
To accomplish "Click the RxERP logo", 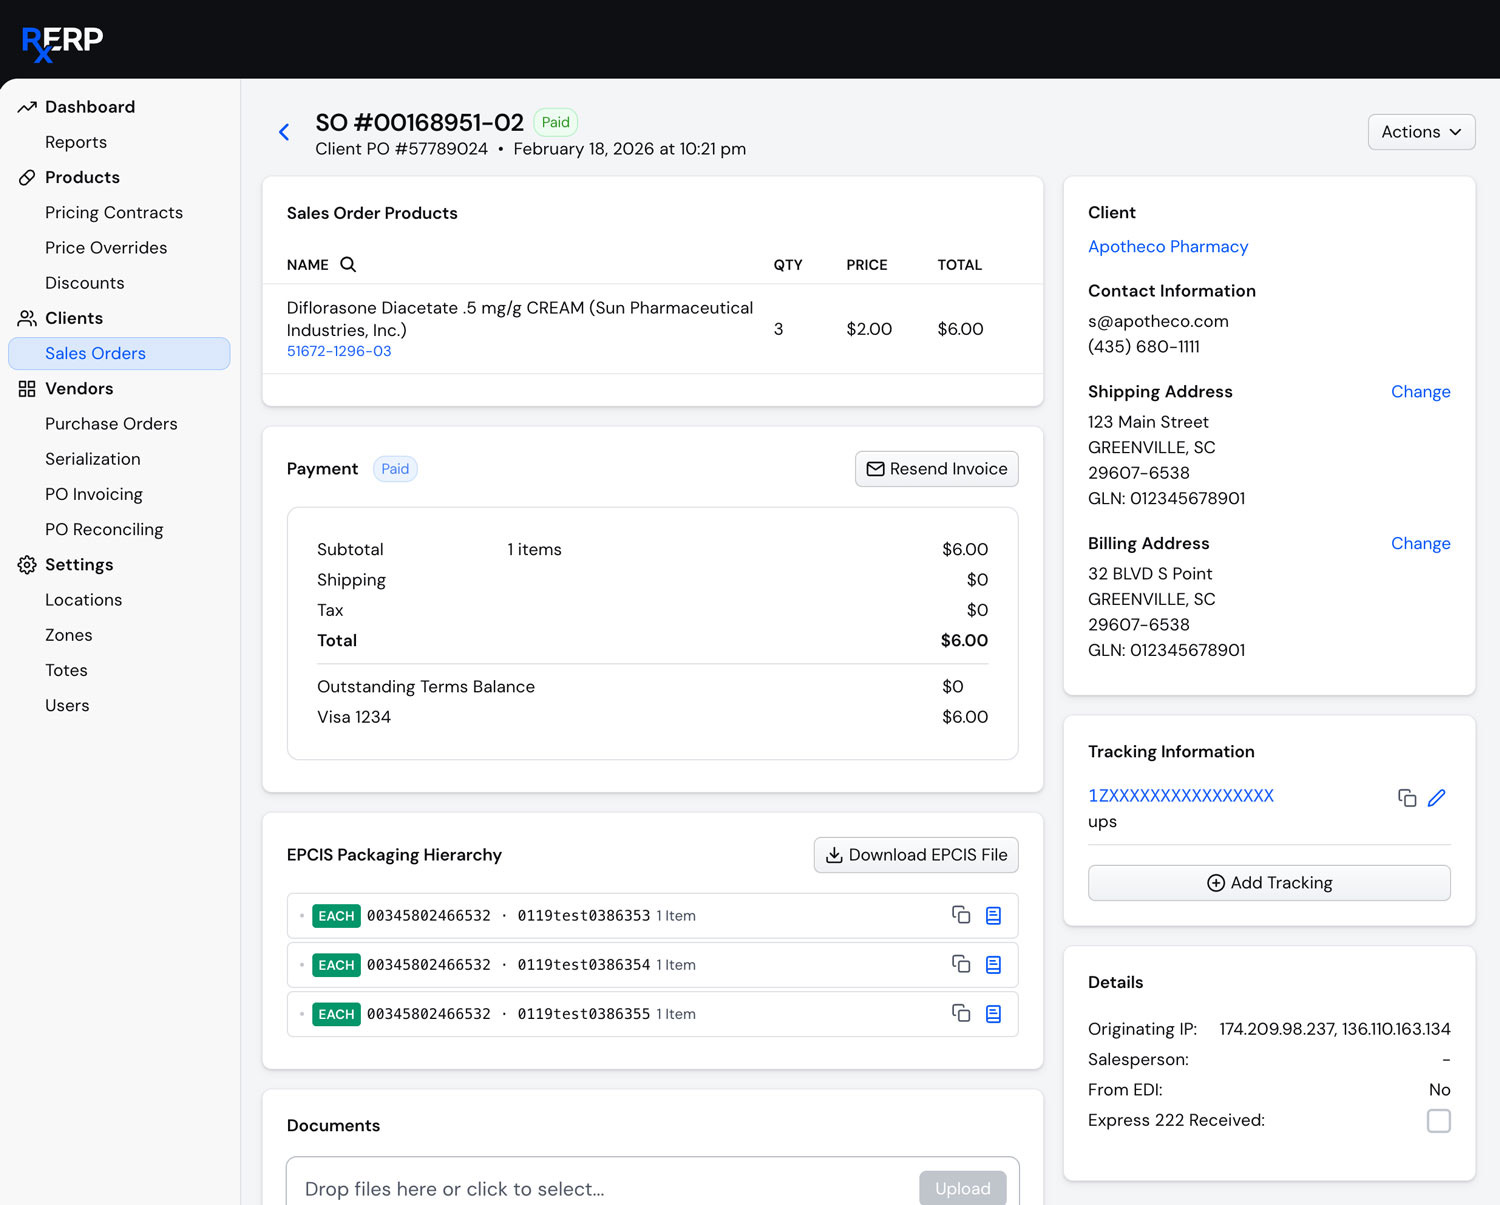I will pyautogui.click(x=62, y=42).
